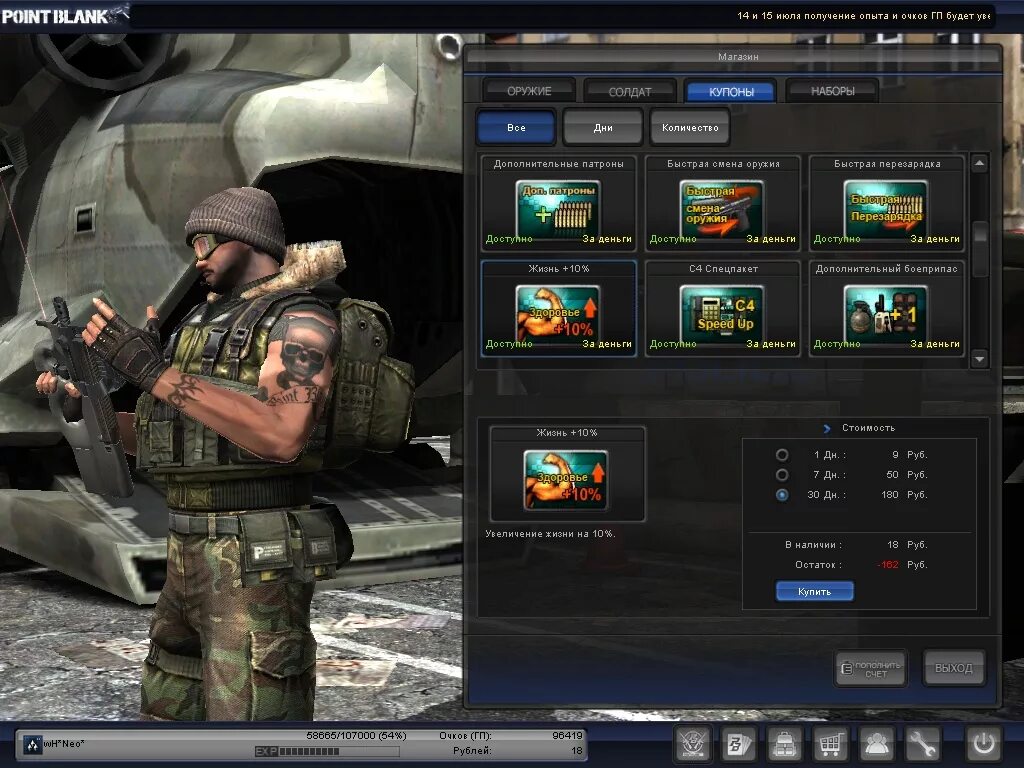Choose the 7 Дн. price option

[781, 475]
